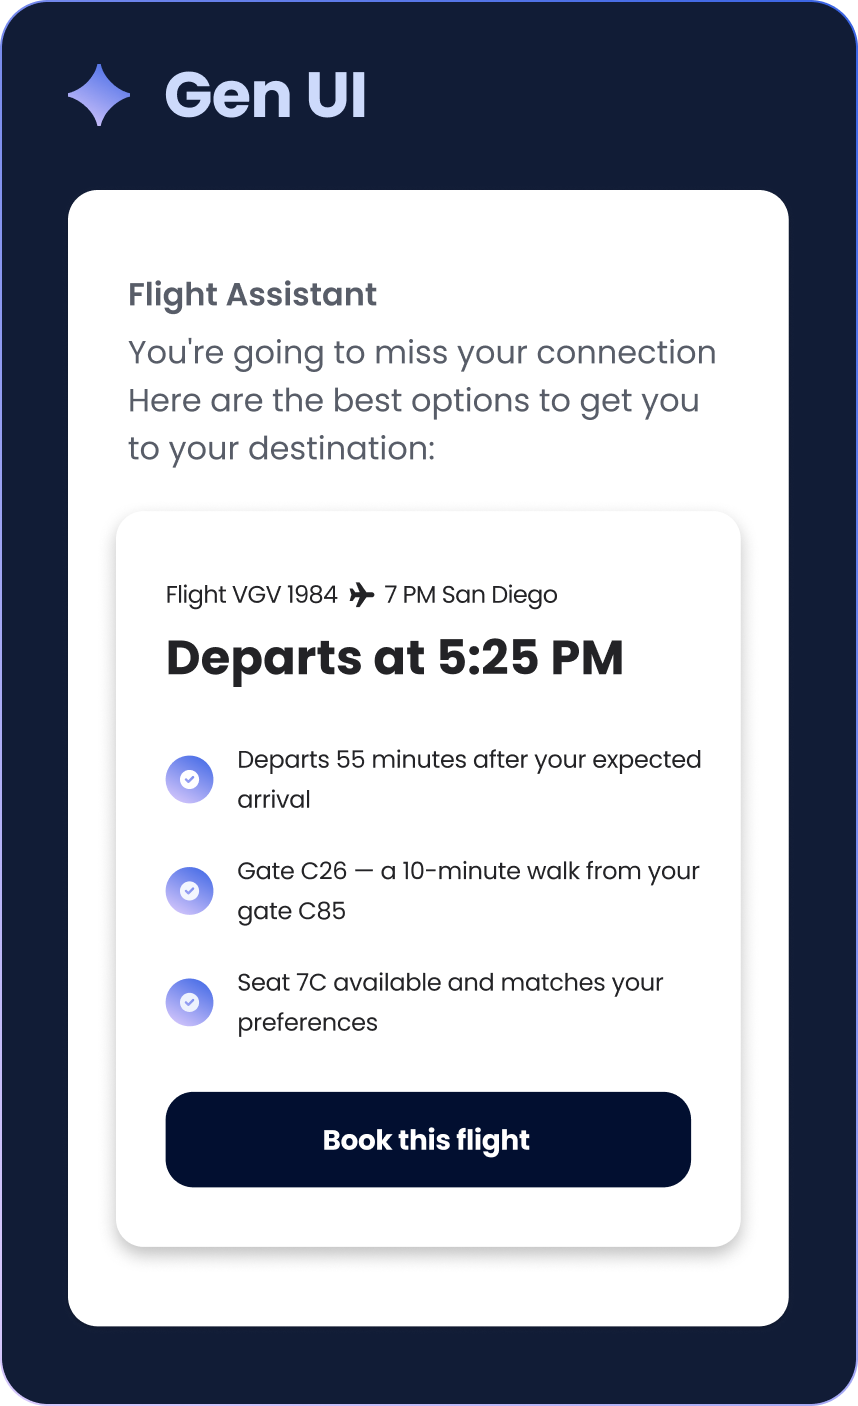Viewport: 858px width, 1406px height.
Task: Open the Departs at 5:25 PM flight entry
Action: point(395,657)
